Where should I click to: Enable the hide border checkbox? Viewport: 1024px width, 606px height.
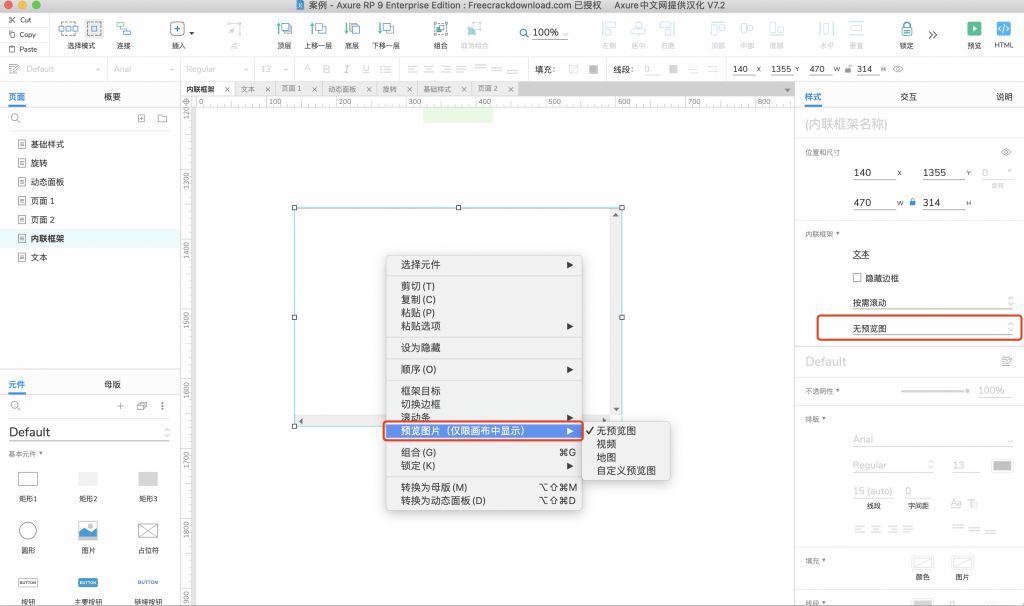click(856, 278)
